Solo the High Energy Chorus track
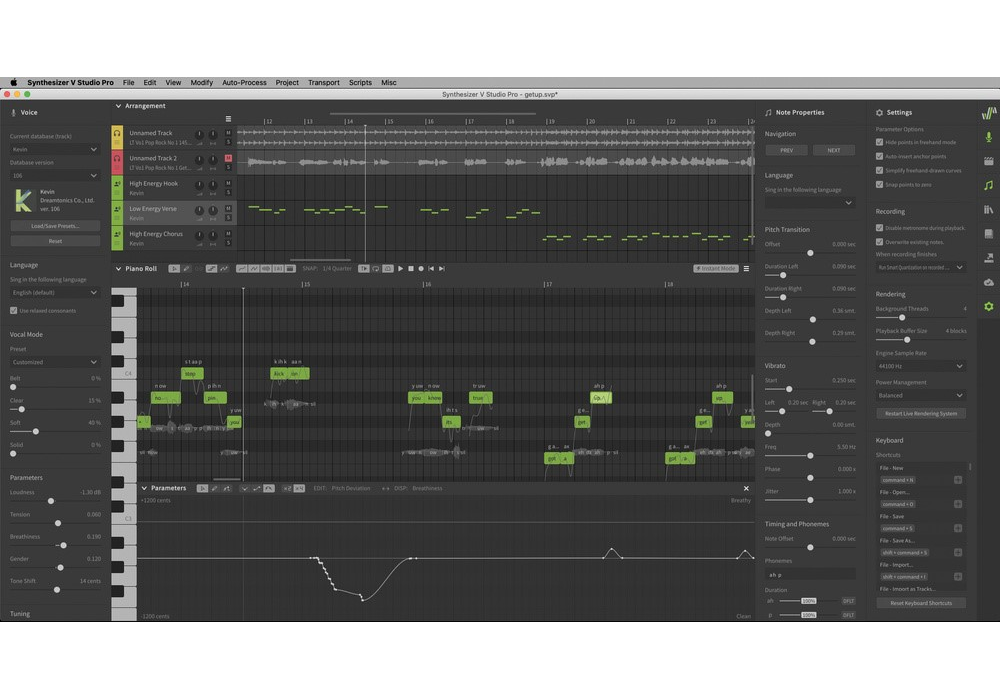The height and width of the screenshot is (700, 1000). 228,243
